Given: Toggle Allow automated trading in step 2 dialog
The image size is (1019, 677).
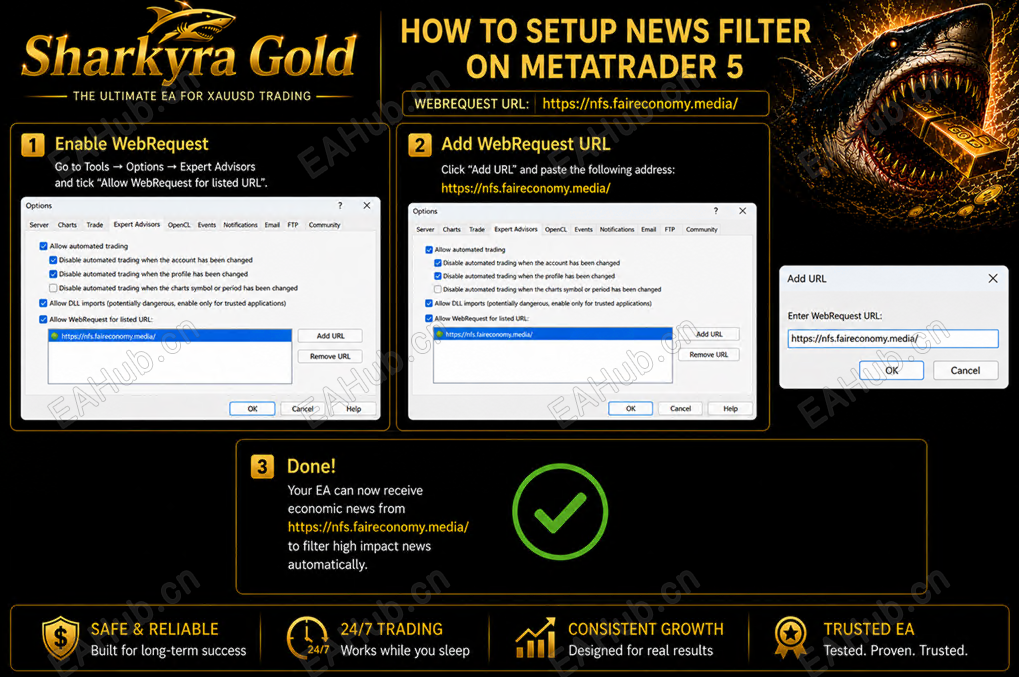Looking at the screenshot, I should click(x=429, y=249).
